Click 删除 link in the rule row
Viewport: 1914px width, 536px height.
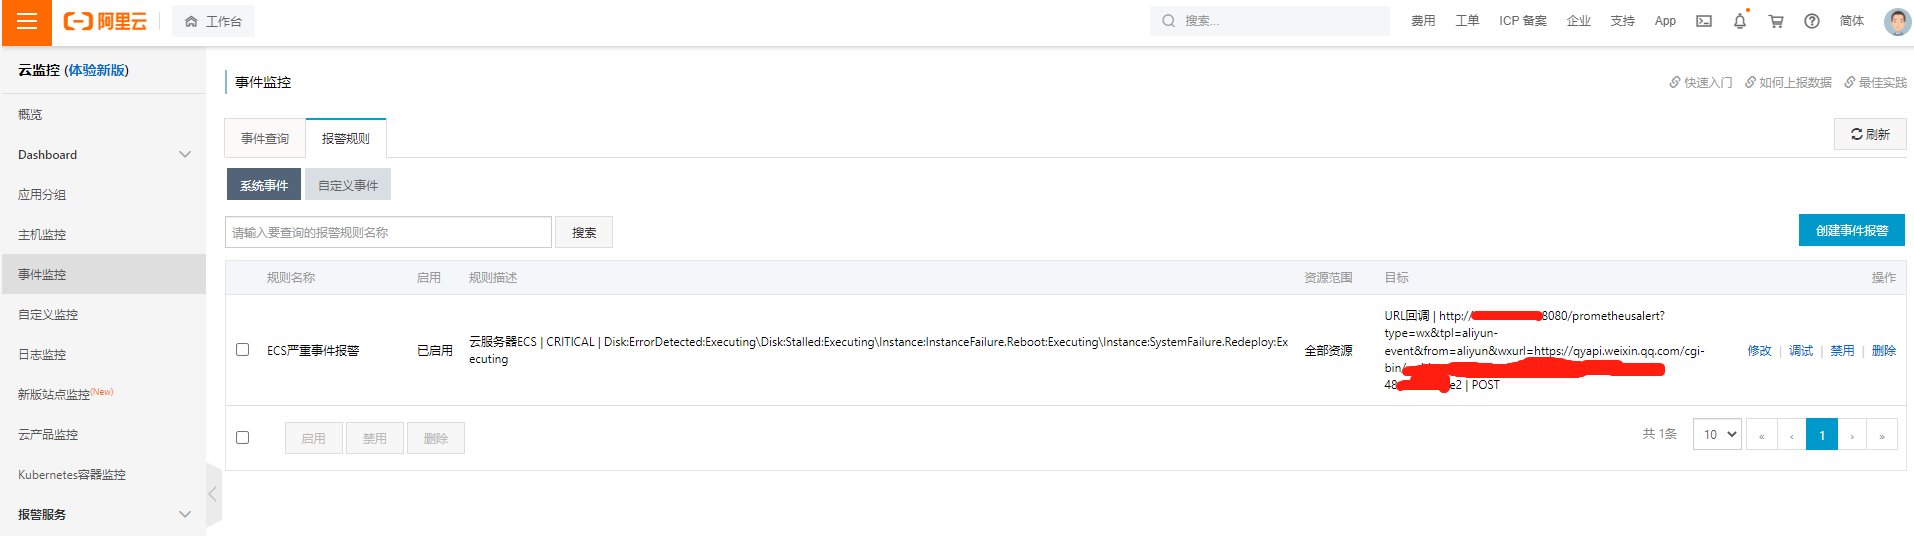pos(1884,351)
